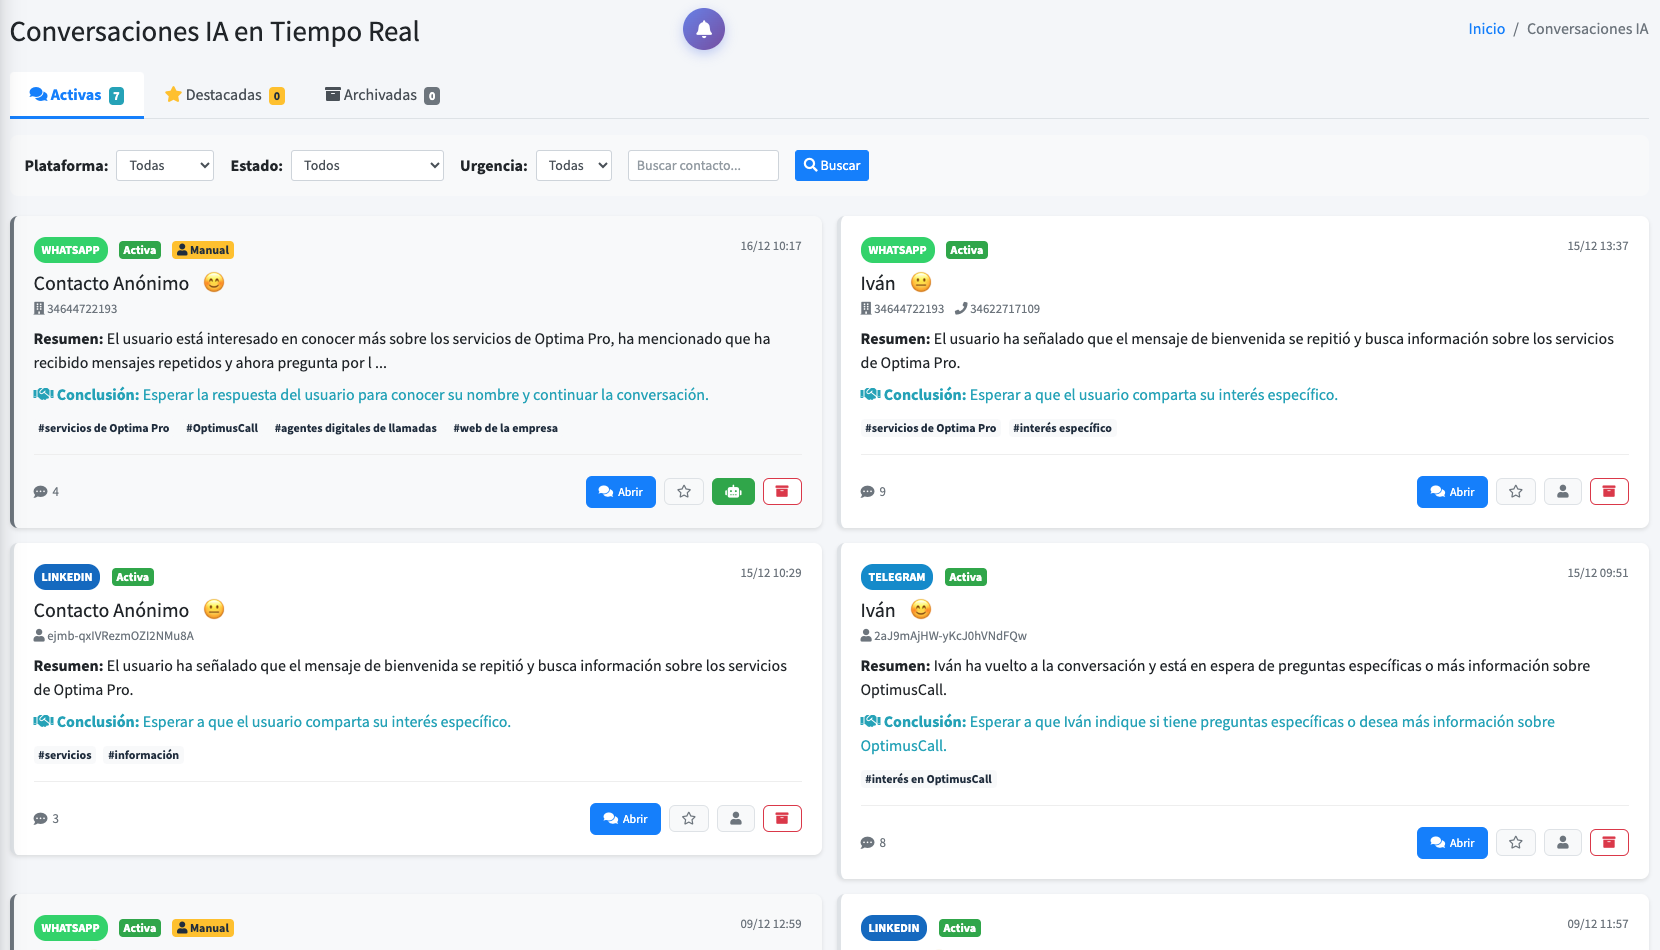This screenshot has height=950, width=1660.
Task: Click the Buscar button
Action: (831, 165)
